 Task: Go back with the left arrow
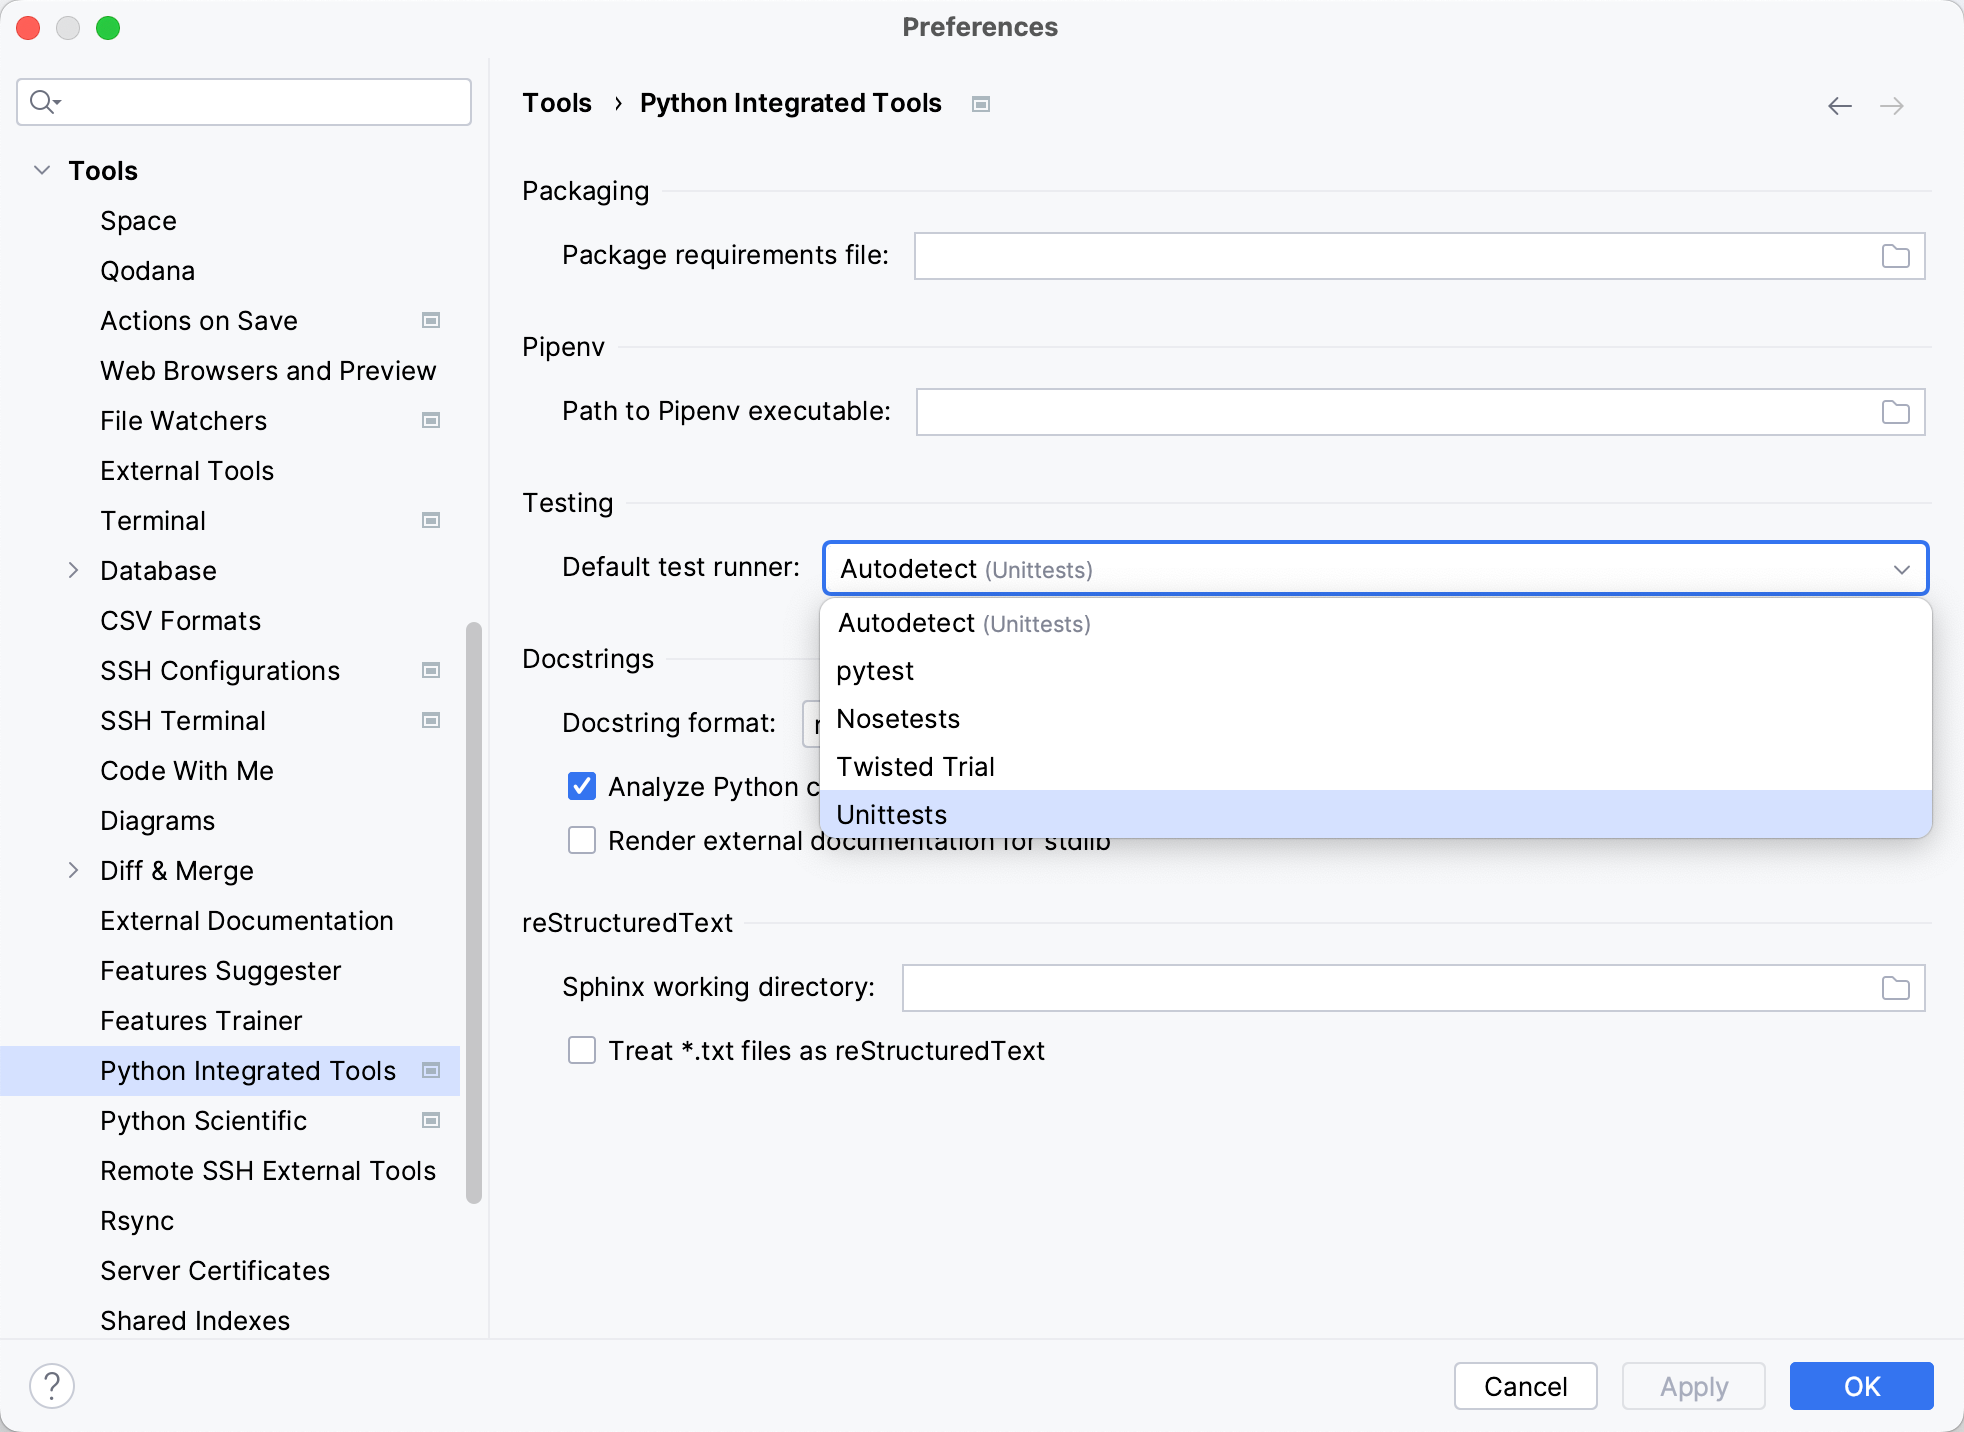1840,106
